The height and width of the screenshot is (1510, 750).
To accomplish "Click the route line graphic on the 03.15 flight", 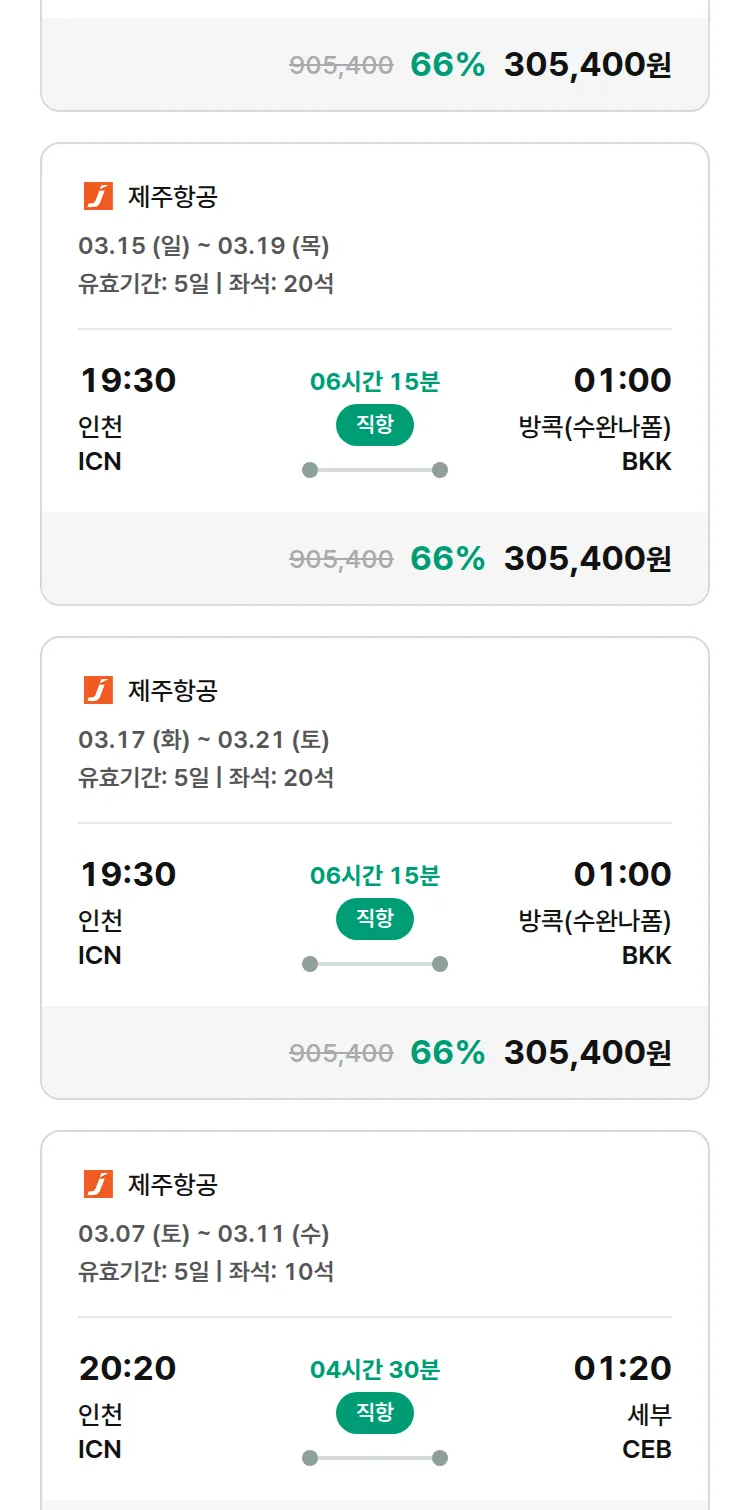I will coord(375,470).
